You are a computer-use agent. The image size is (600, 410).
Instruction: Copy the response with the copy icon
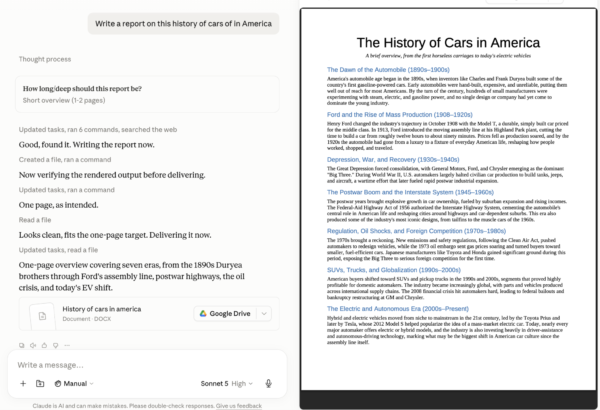(x=22, y=345)
